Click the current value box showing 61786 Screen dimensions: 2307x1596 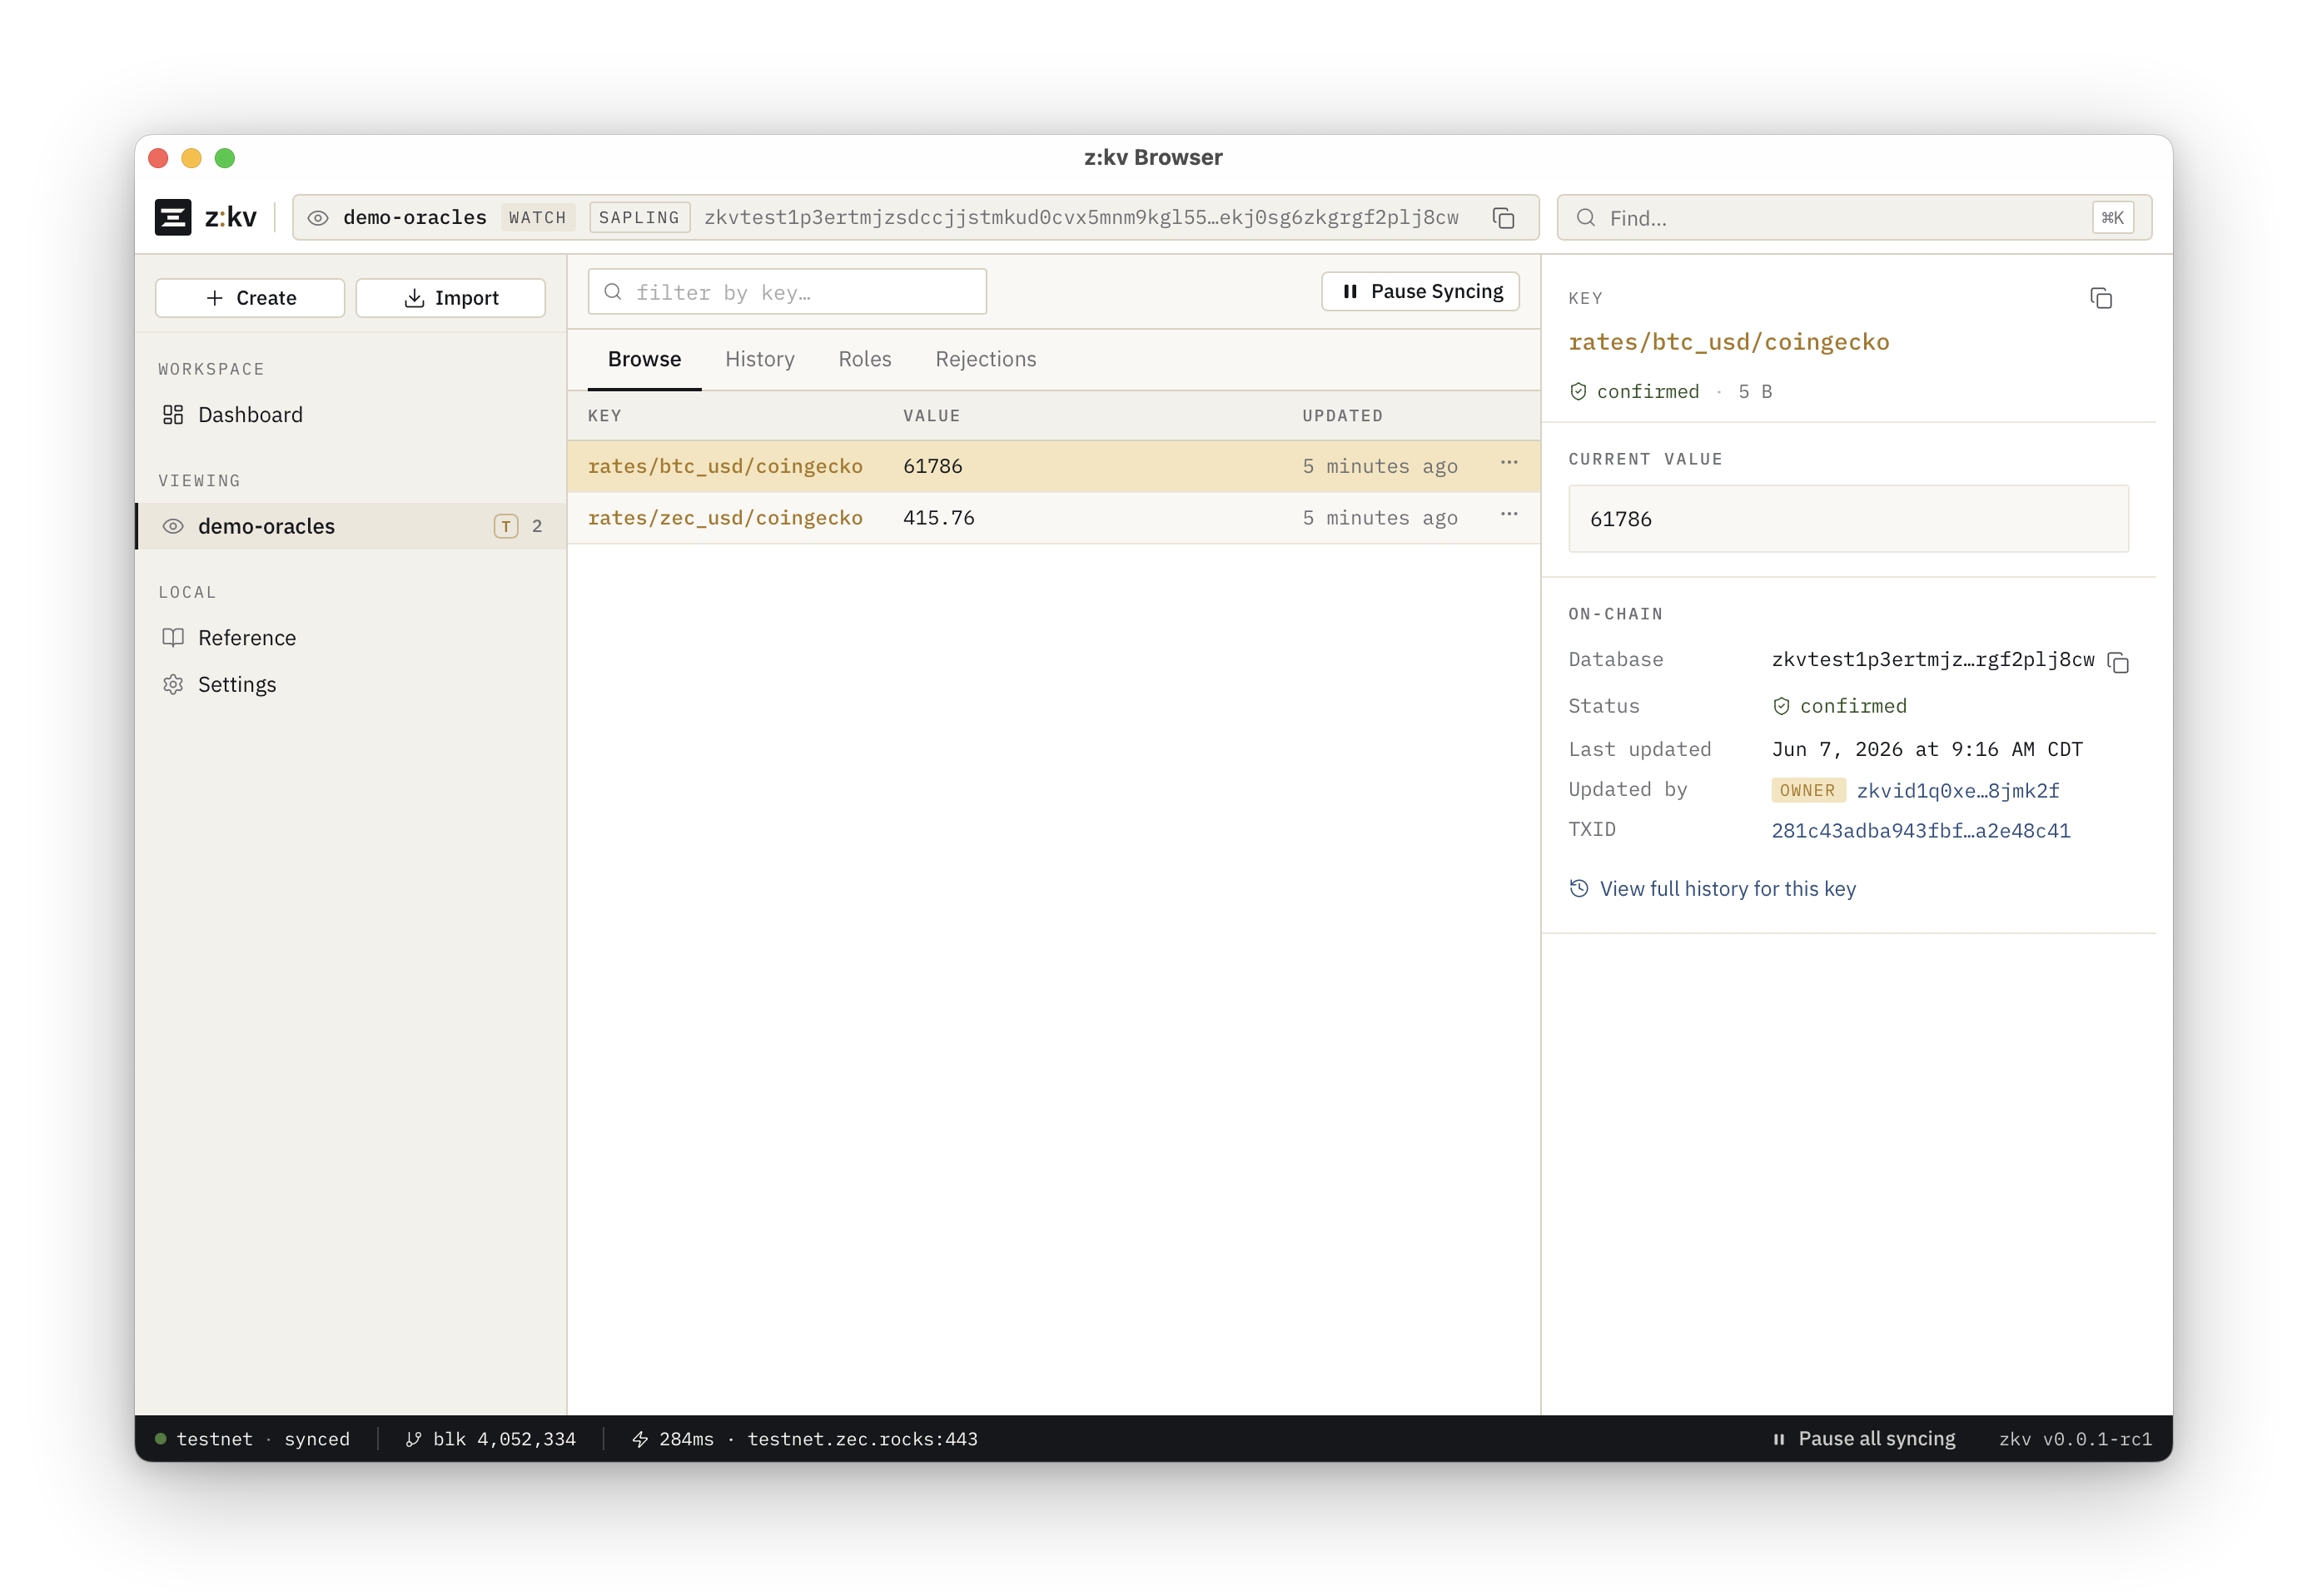pyautogui.click(x=1848, y=519)
